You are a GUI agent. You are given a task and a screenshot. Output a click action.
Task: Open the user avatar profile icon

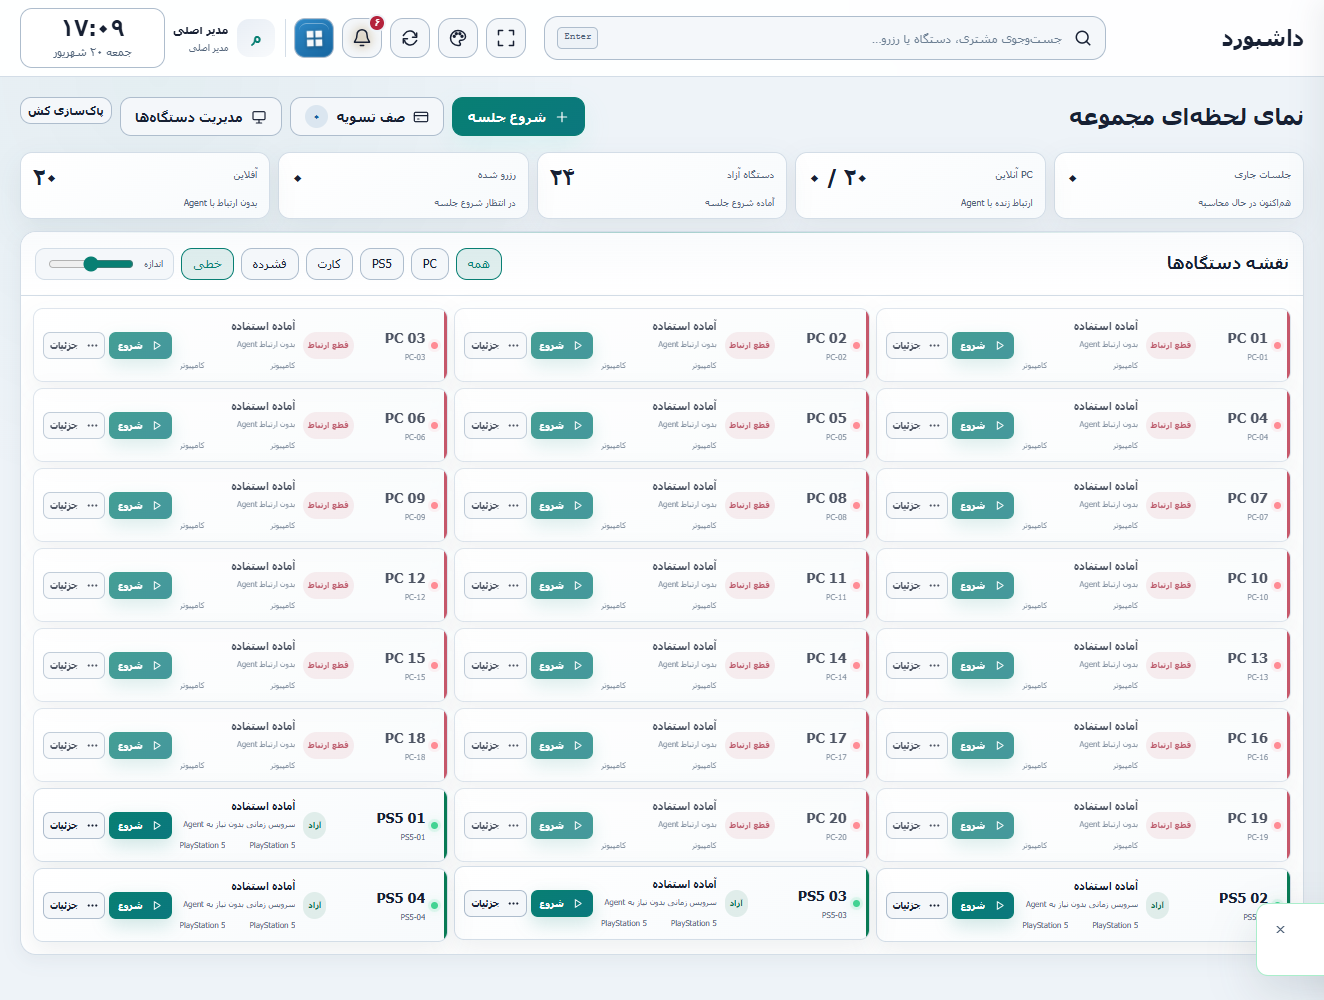pos(256,39)
